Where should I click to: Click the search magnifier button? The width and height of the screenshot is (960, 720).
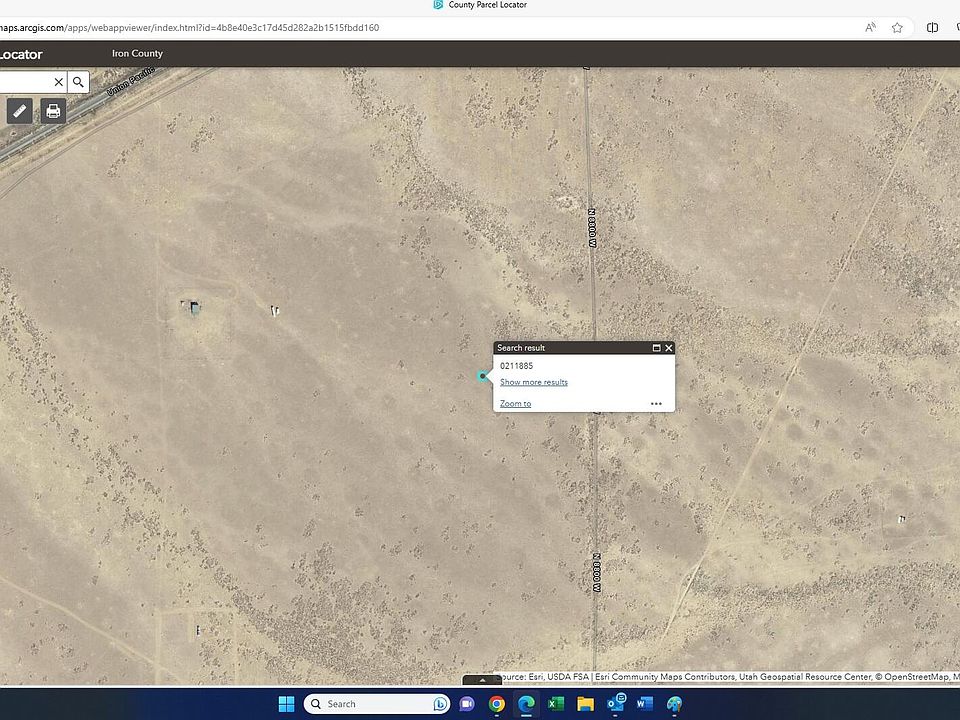pos(78,82)
